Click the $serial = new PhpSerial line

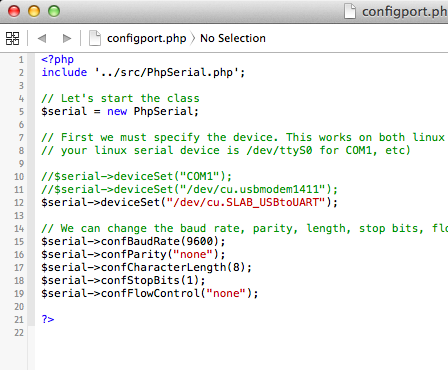120,111
